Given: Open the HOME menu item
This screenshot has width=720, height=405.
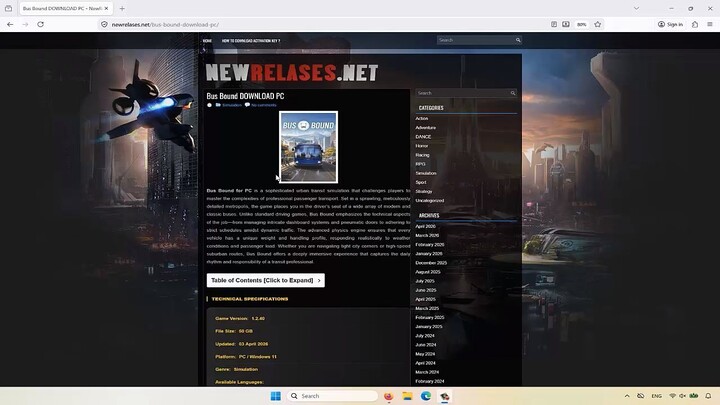Looking at the screenshot, I should 207,41.
